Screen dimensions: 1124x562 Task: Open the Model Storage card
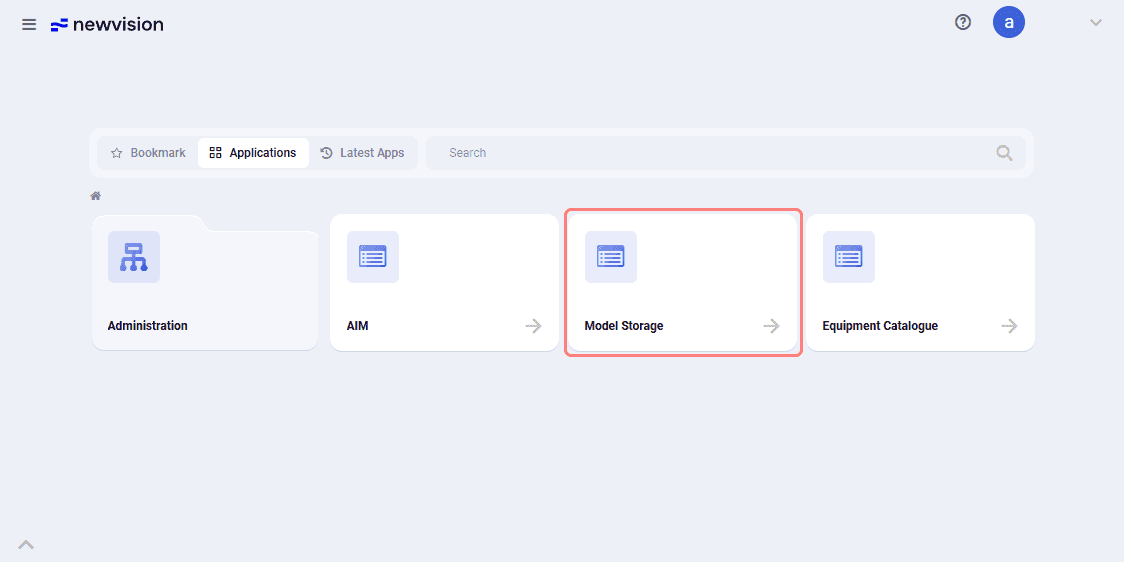(x=682, y=282)
